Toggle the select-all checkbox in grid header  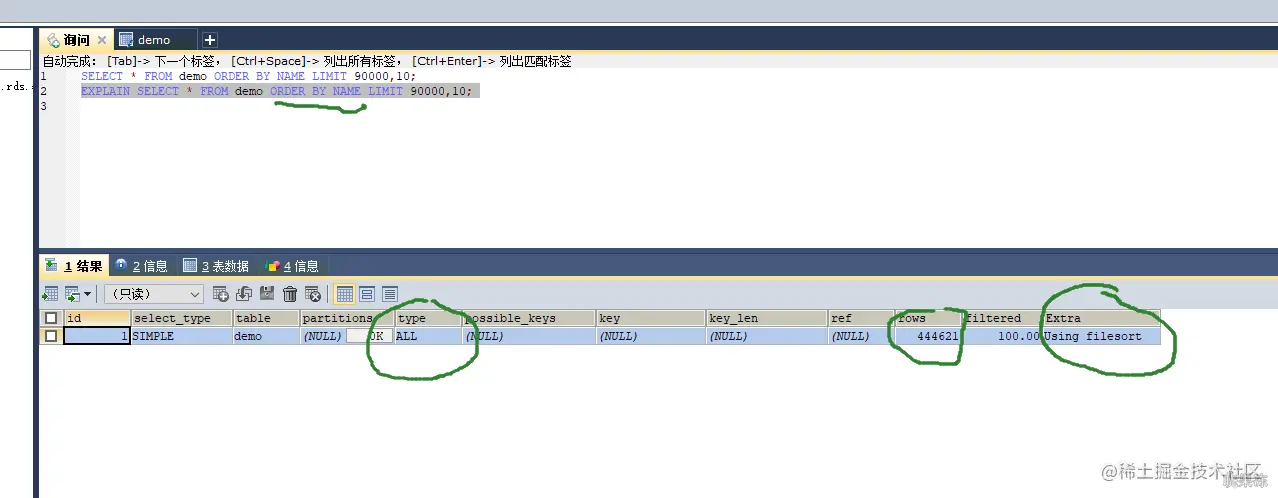pos(51,318)
